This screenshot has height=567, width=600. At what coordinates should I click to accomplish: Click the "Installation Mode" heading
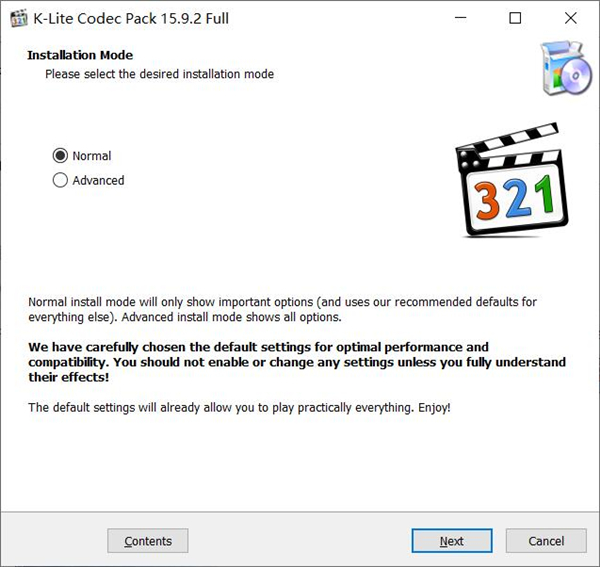click(80, 55)
